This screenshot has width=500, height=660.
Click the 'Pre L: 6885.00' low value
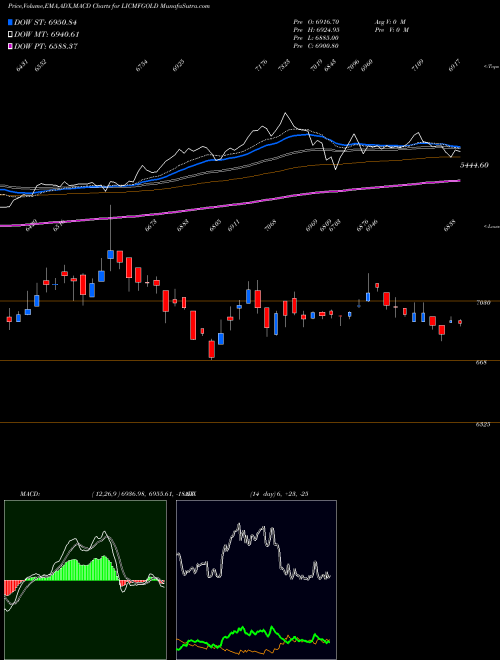pos(316,38)
